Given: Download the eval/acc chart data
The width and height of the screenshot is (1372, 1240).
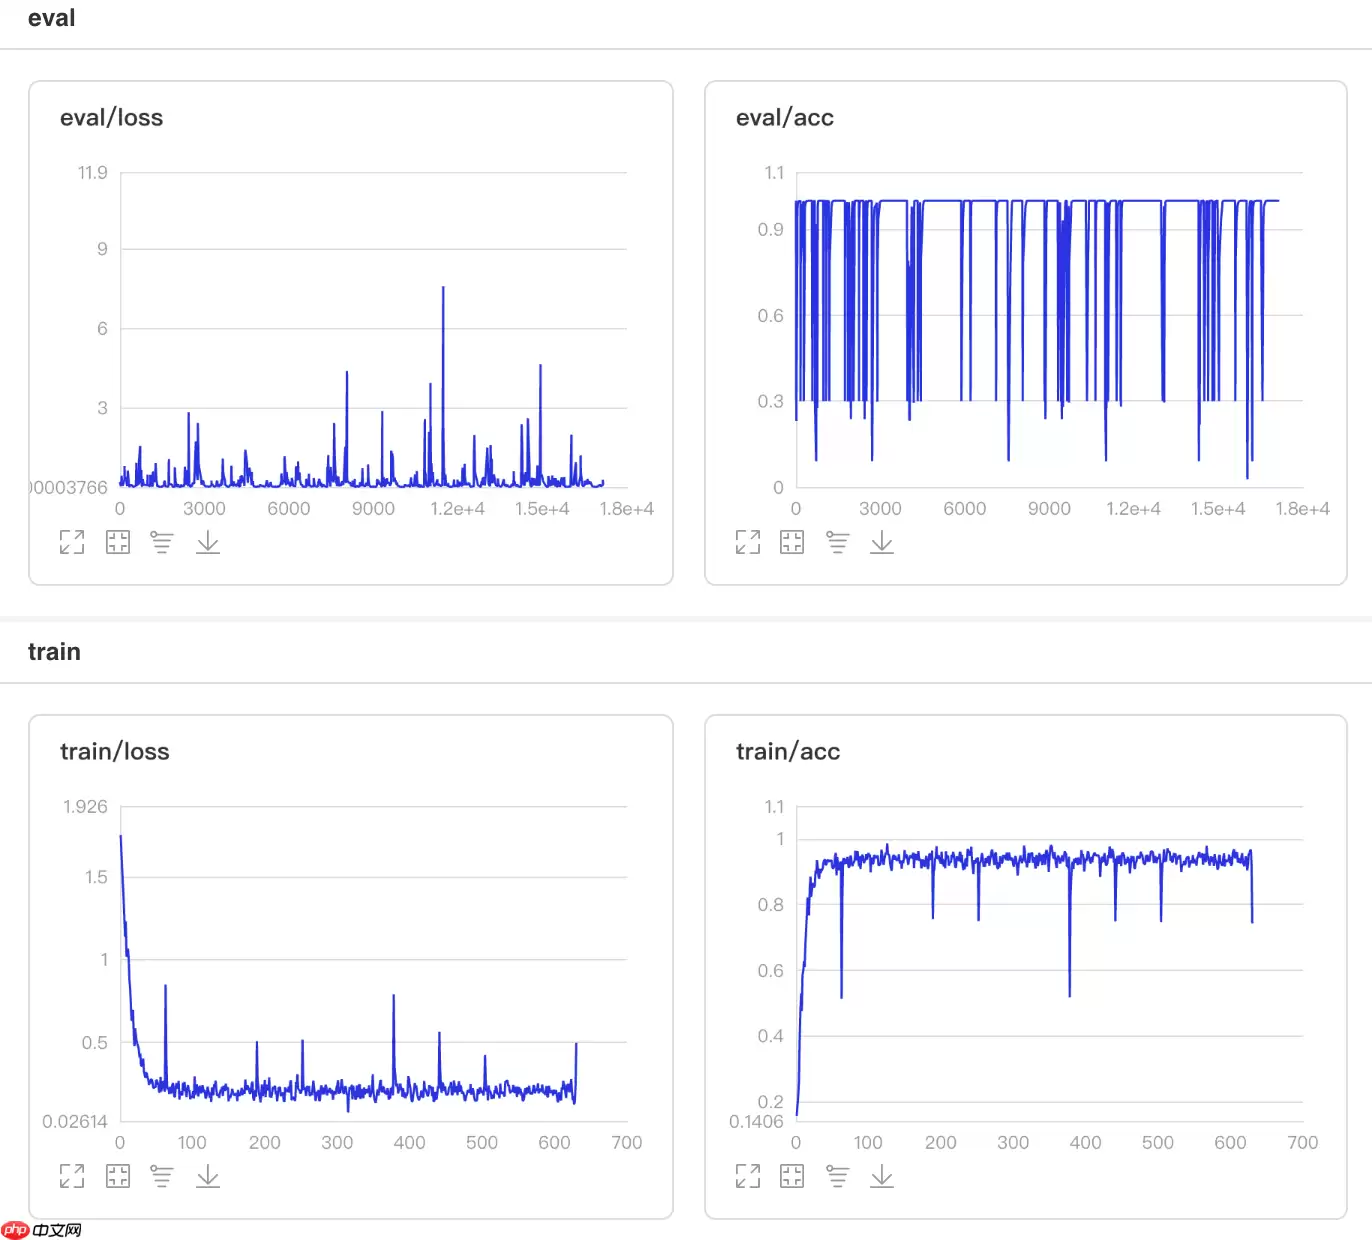Looking at the screenshot, I should point(882,542).
